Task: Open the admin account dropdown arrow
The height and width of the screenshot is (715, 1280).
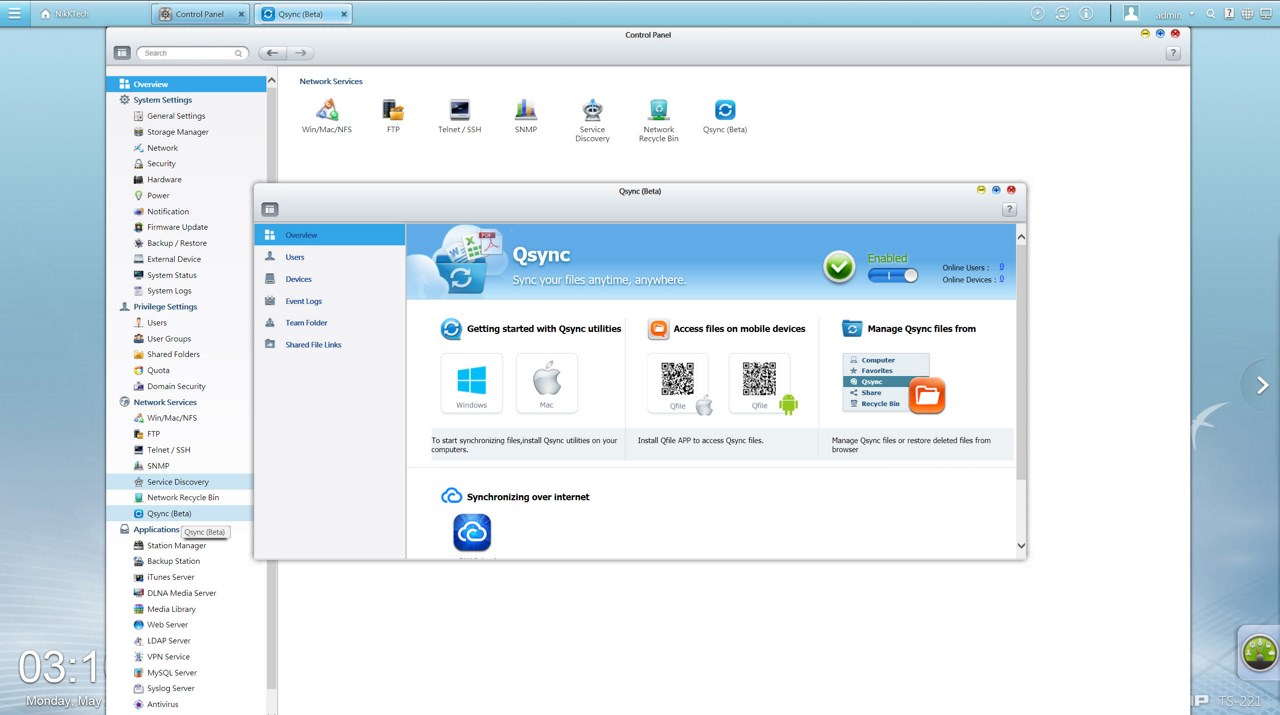Action: click(x=1191, y=15)
